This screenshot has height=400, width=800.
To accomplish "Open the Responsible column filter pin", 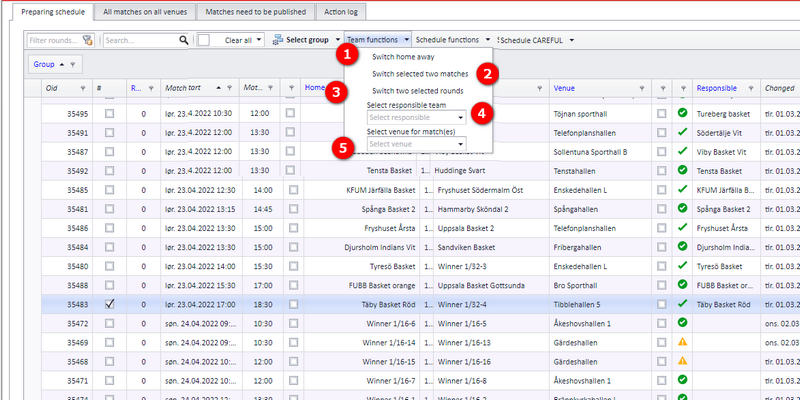I will click(x=751, y=88).
